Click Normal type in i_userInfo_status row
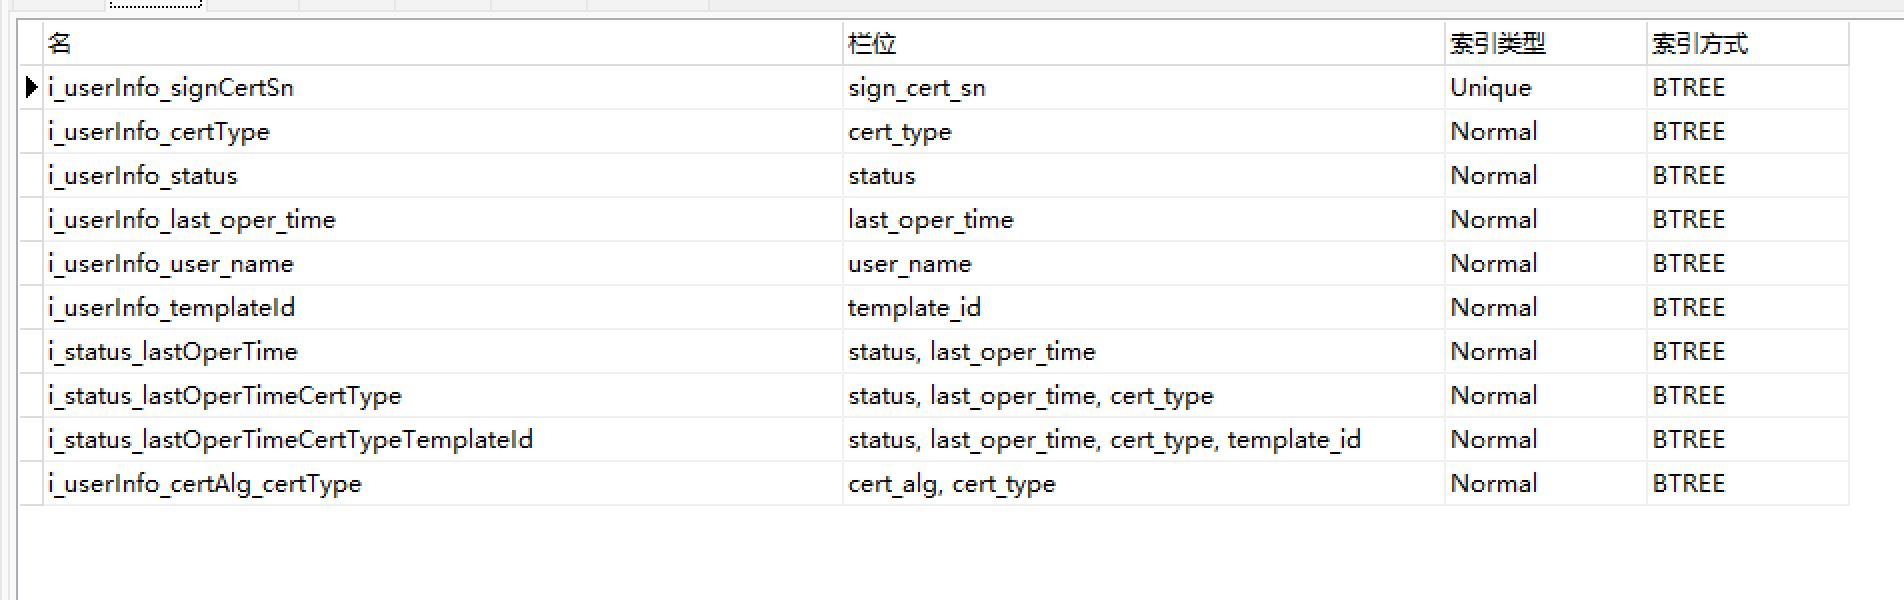 1545,176
